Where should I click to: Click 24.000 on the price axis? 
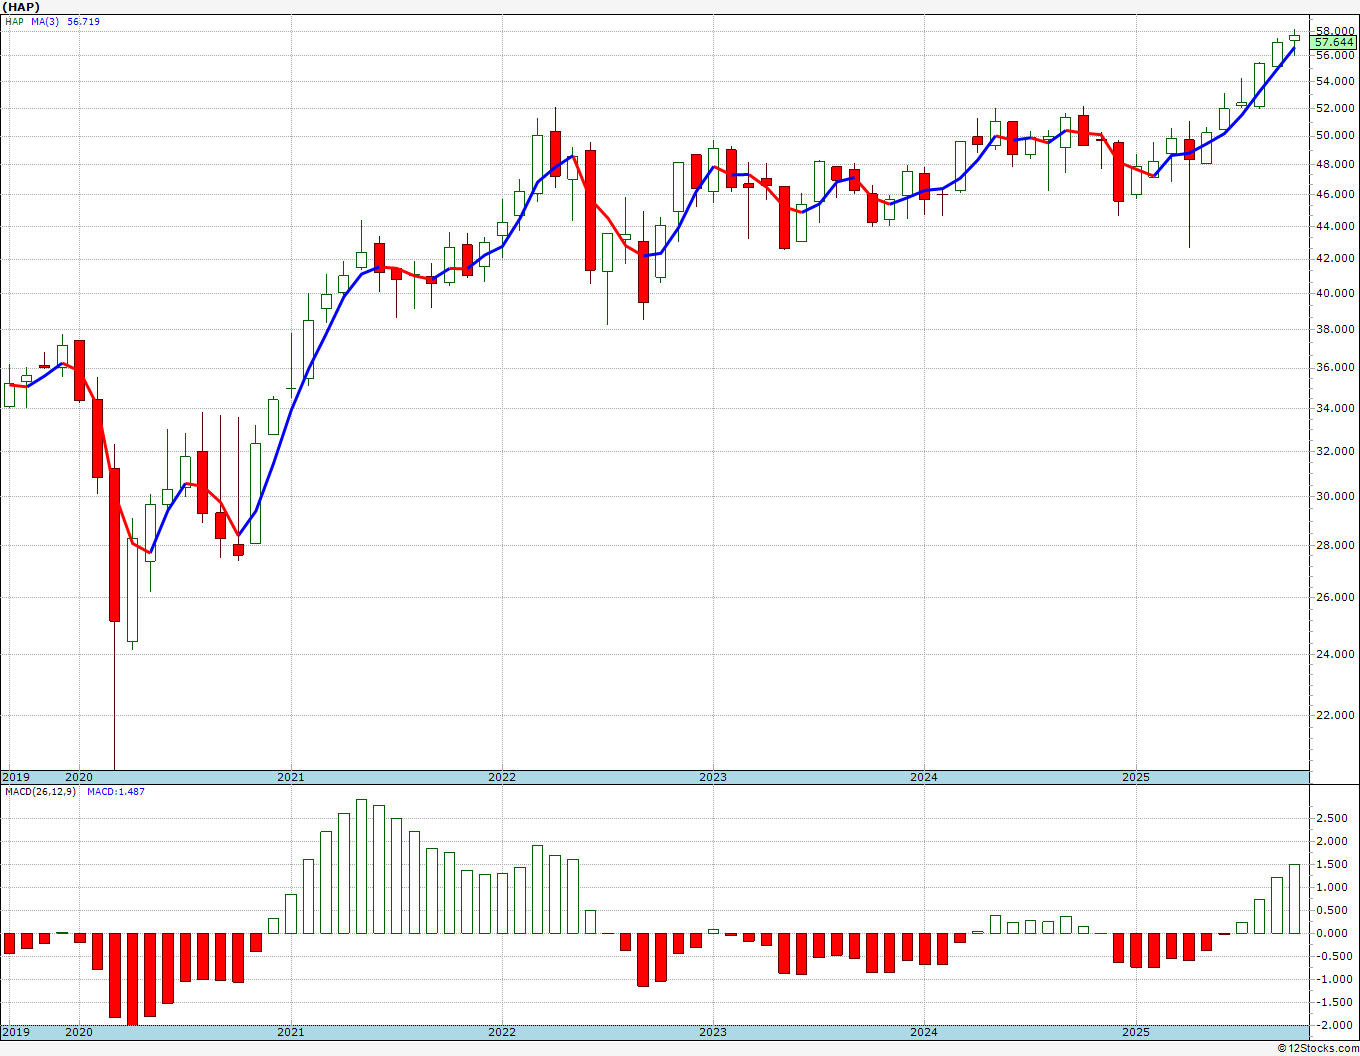point(1336,654)
